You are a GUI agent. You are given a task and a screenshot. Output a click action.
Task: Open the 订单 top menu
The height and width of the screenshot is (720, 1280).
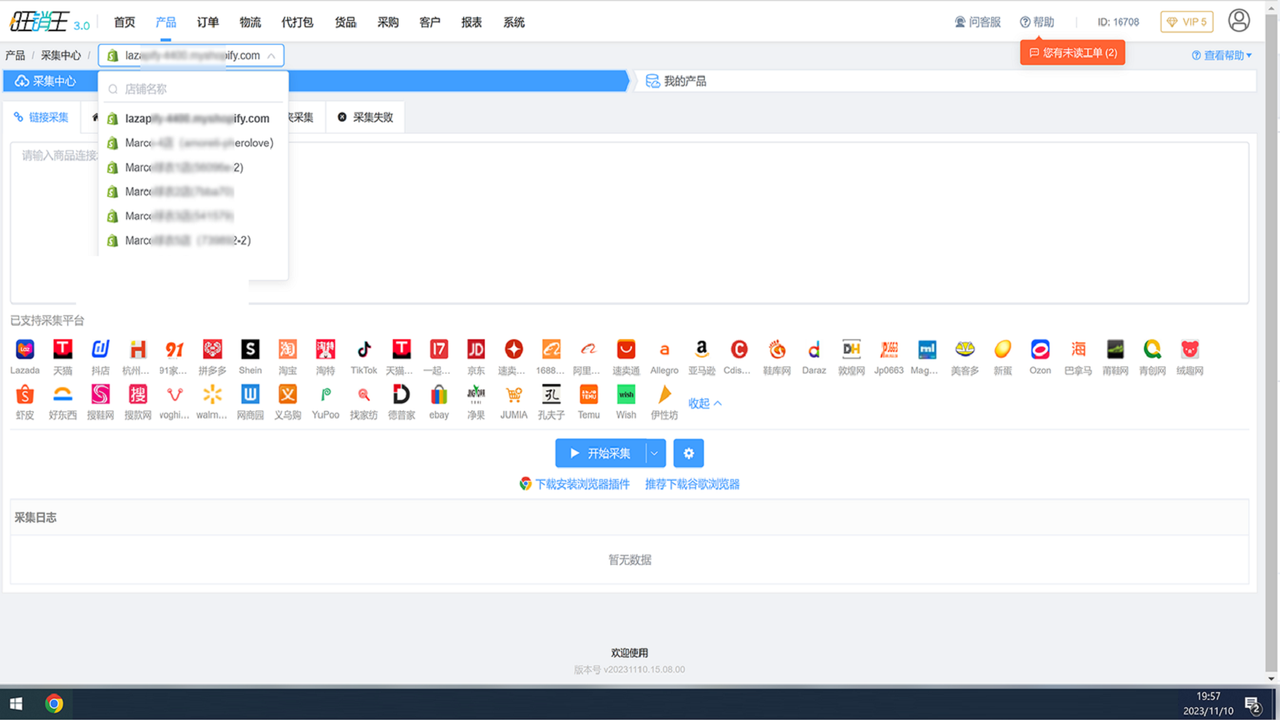click(208, 22)
